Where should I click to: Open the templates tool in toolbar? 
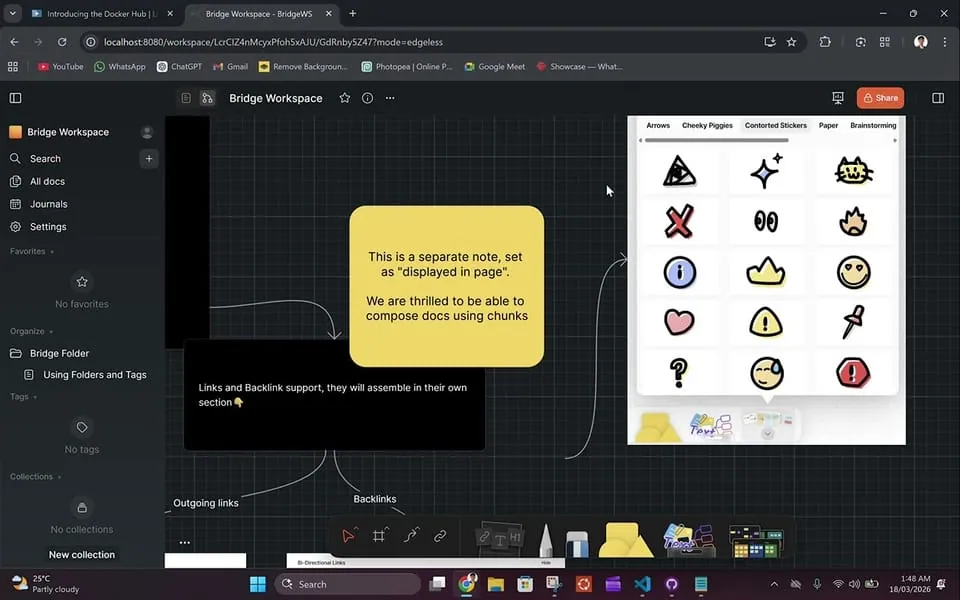756,541
